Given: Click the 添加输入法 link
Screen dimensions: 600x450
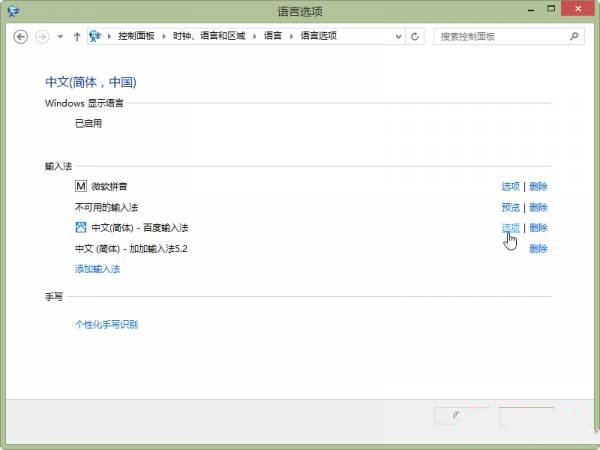Looking at the screenshot, I should [97, 269].
